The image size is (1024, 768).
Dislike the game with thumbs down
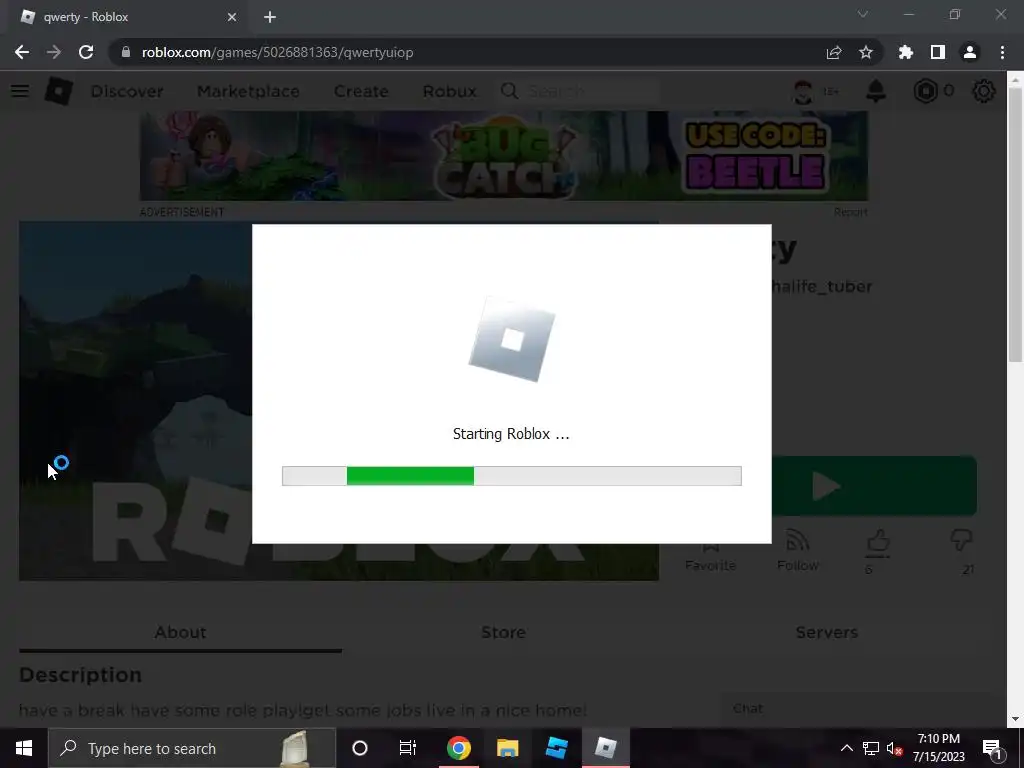point(961,541)
